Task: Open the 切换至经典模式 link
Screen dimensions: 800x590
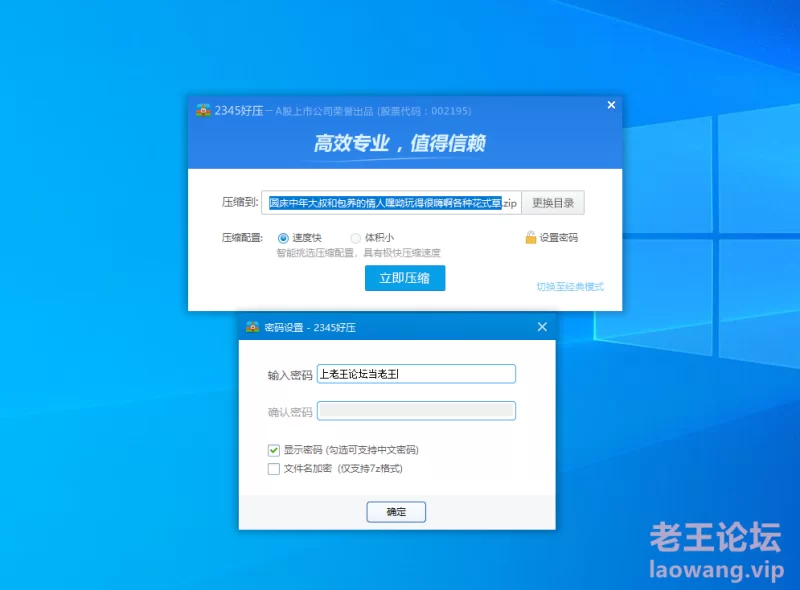Action: click(x=570, y=286)
